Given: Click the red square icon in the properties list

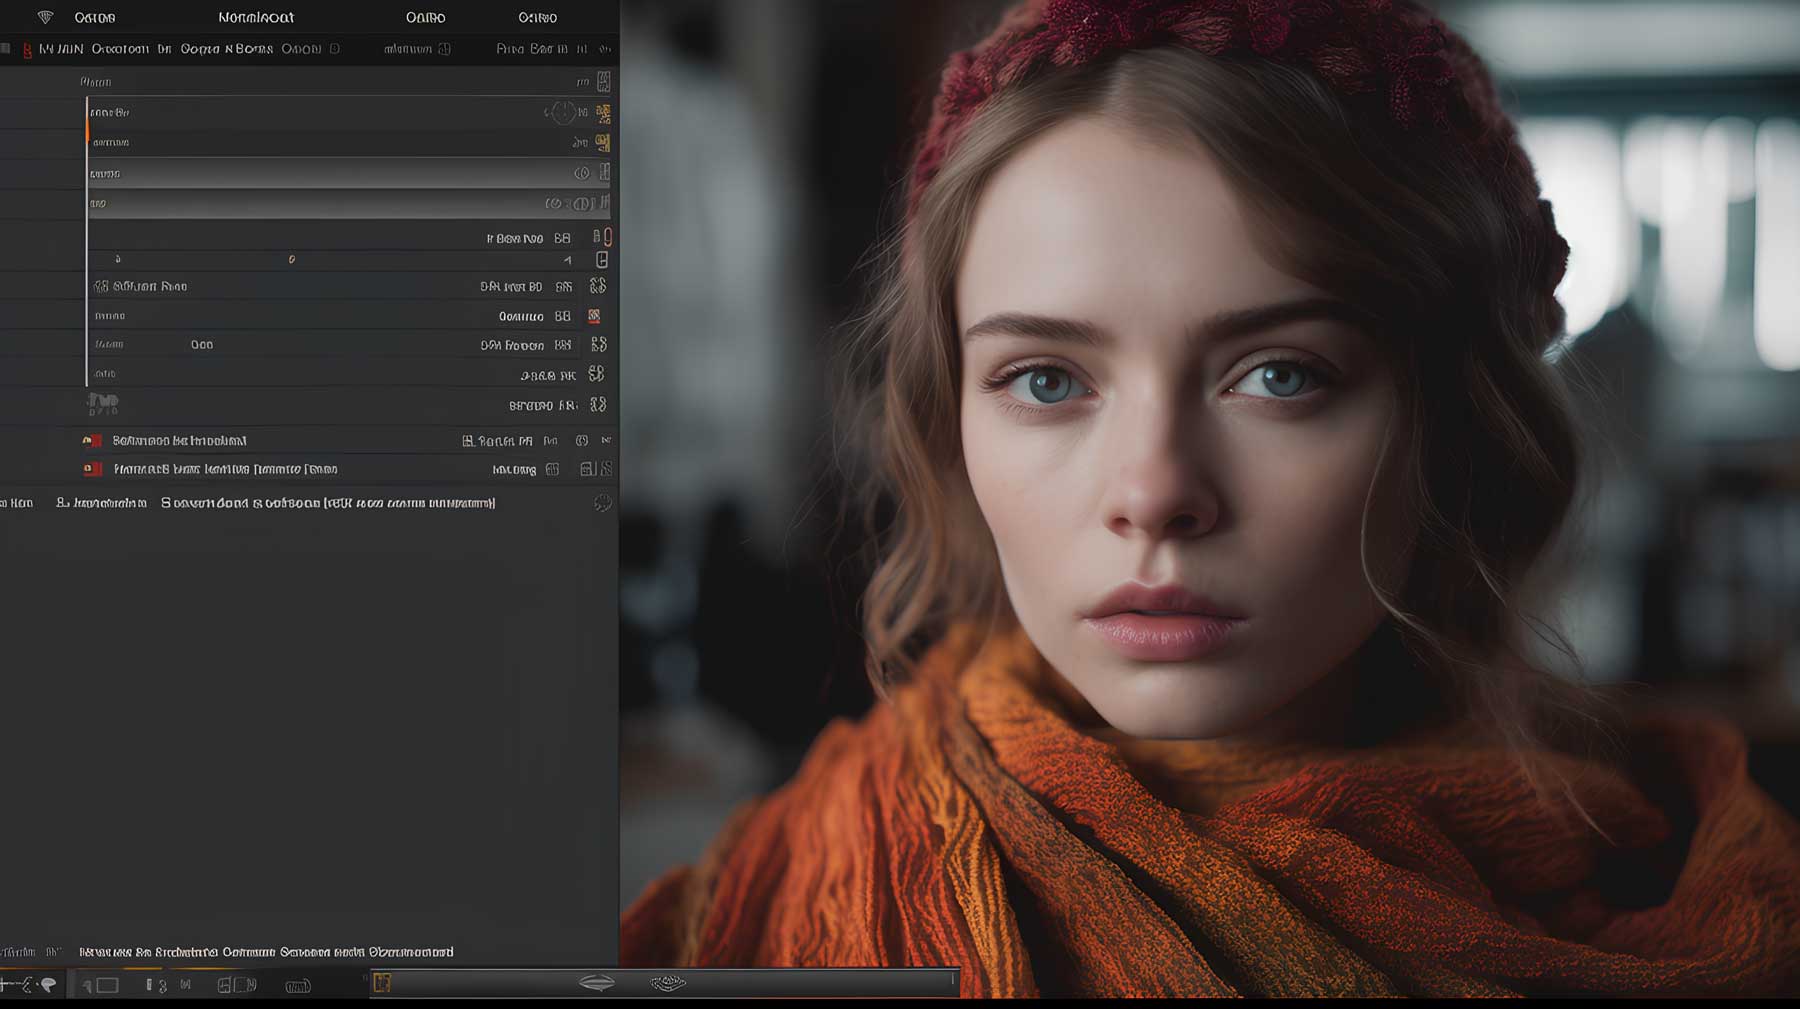Looking at the screenshot, I should click(x=594, y=316).
